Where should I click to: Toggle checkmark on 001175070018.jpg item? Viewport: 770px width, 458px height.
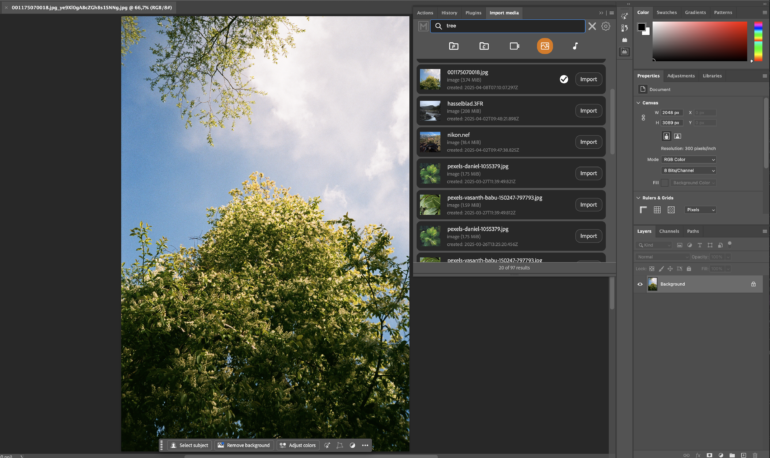pos(563,79)
